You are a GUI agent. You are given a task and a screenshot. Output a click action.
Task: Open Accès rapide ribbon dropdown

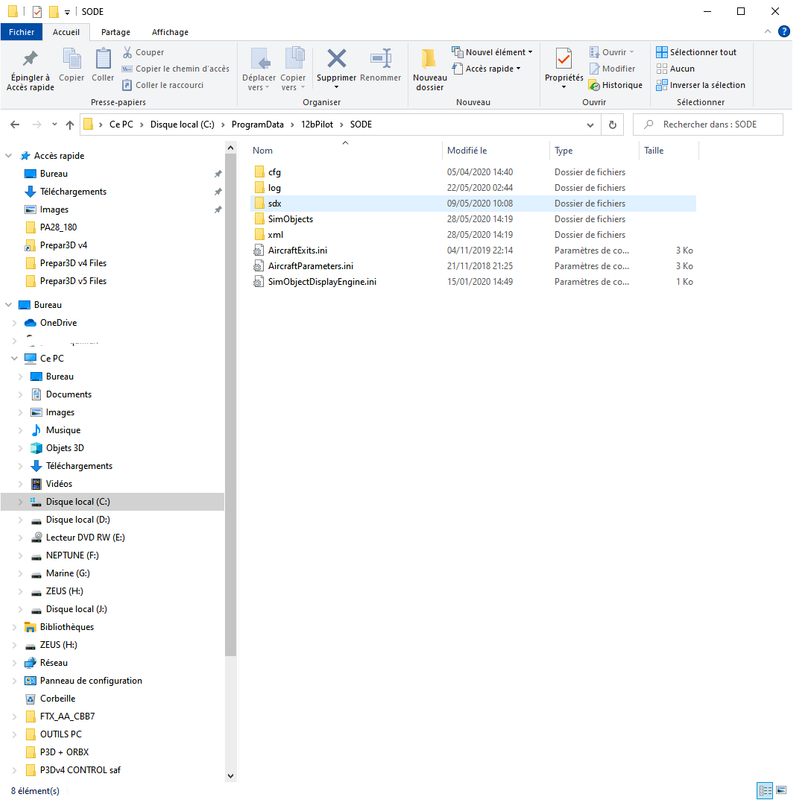pos(486,68)
